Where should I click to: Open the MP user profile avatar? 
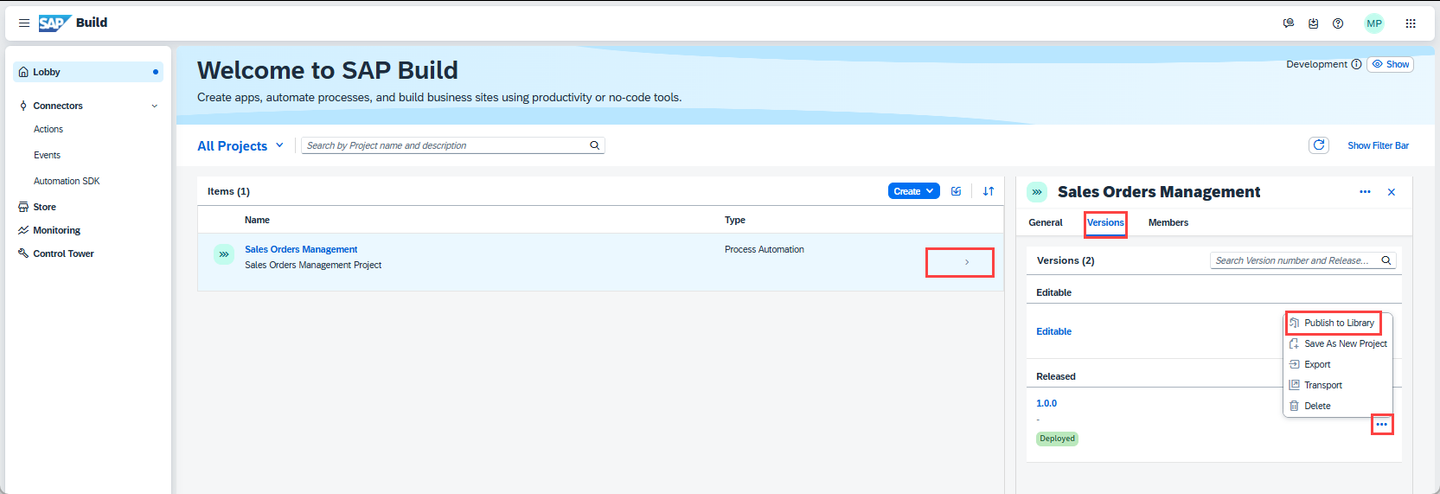(x=1374, y=23)
